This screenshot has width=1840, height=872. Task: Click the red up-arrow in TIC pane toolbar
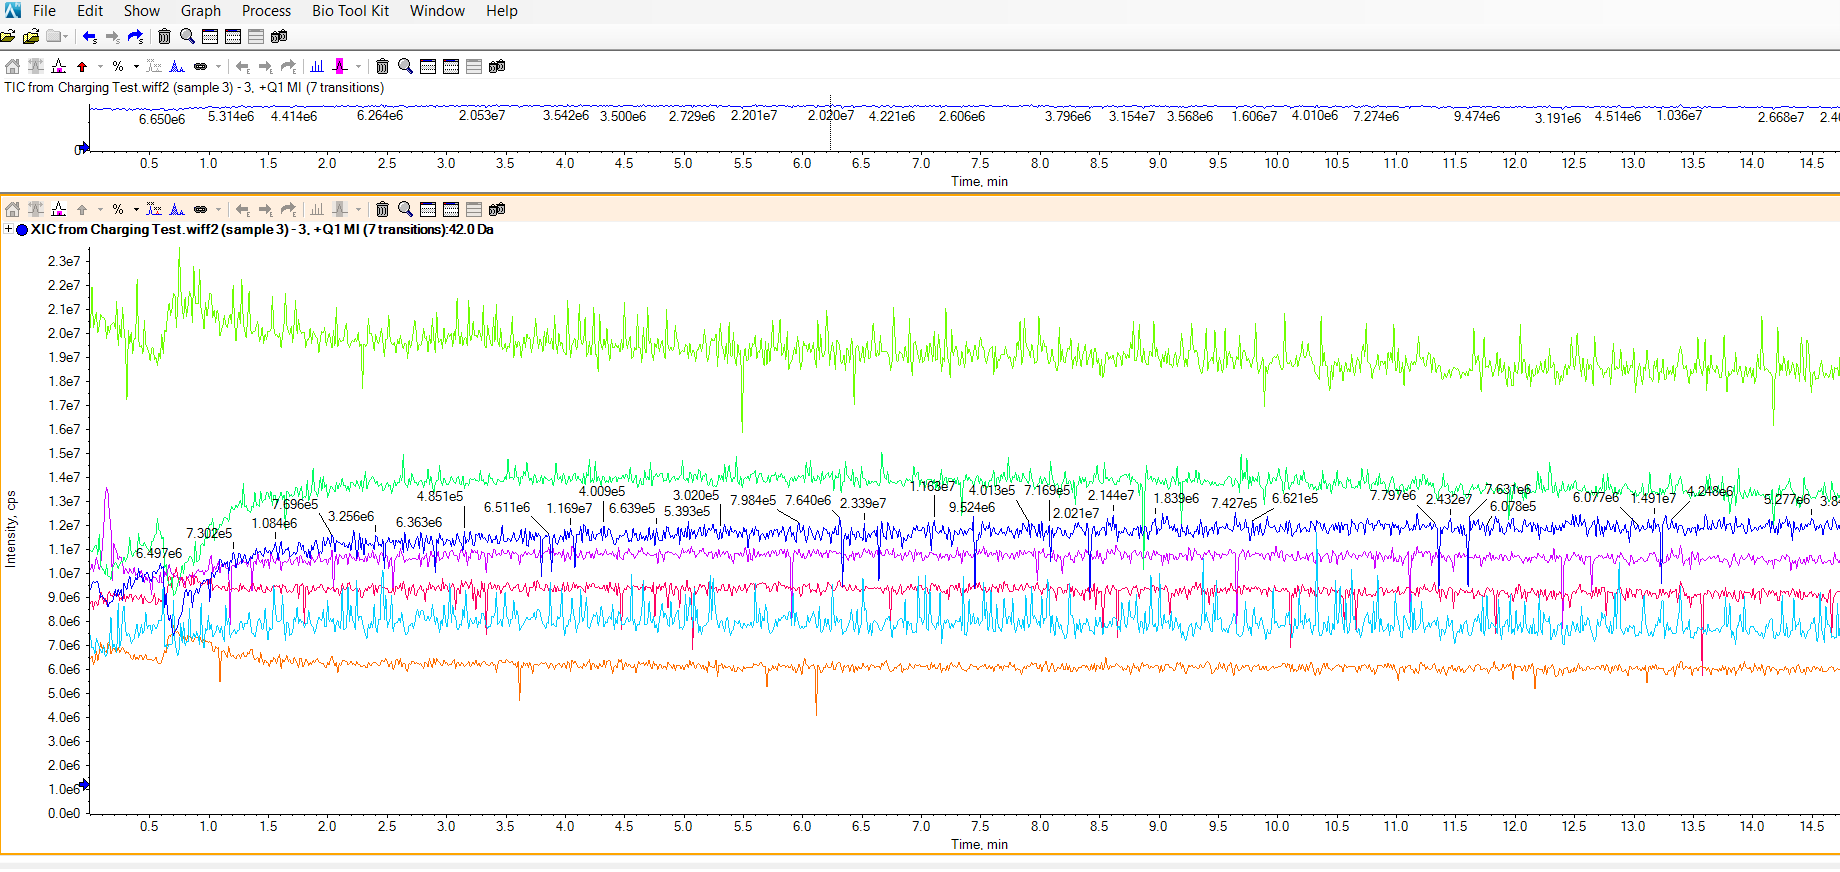point(82,67)
